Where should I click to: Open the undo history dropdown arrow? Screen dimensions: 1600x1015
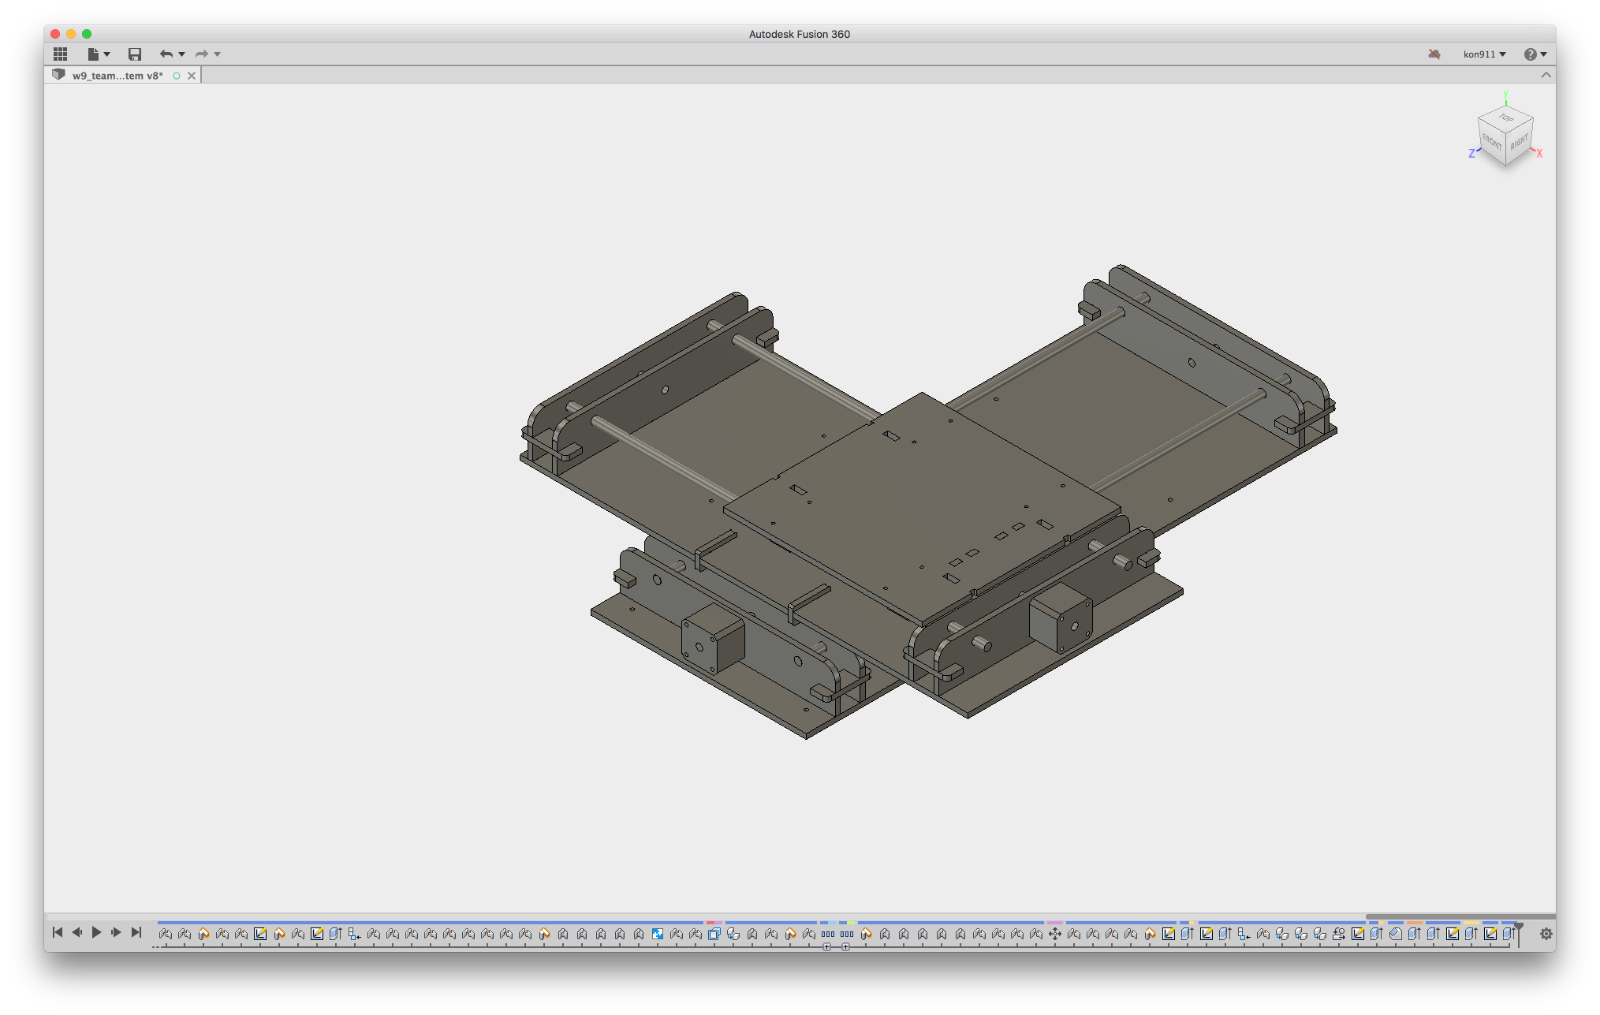182,54
